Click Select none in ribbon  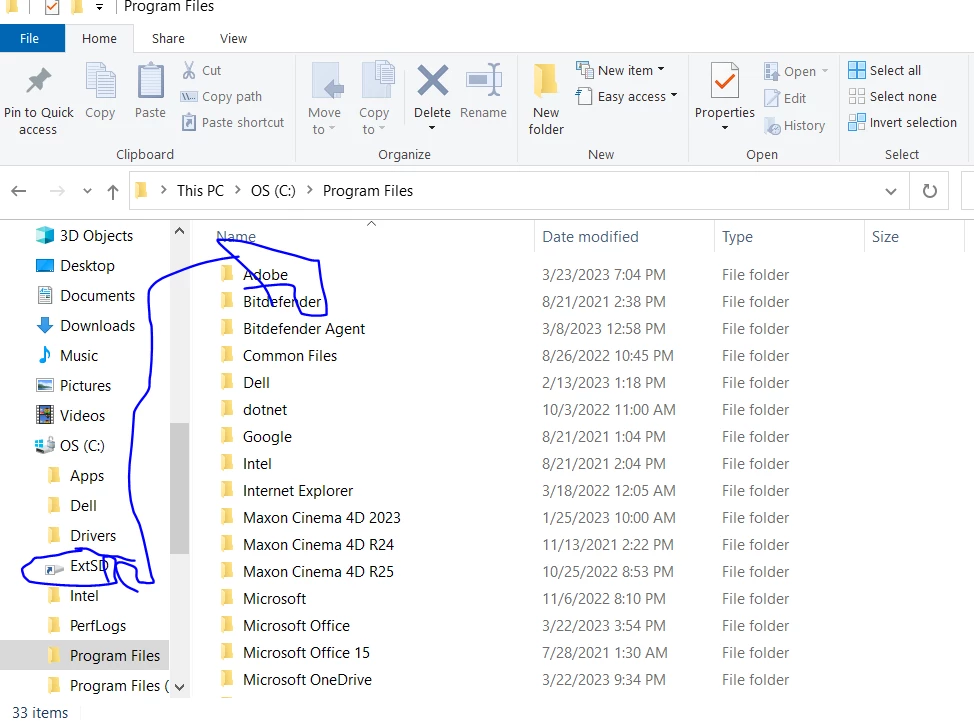pyautogui.click(x=892, y=96)
